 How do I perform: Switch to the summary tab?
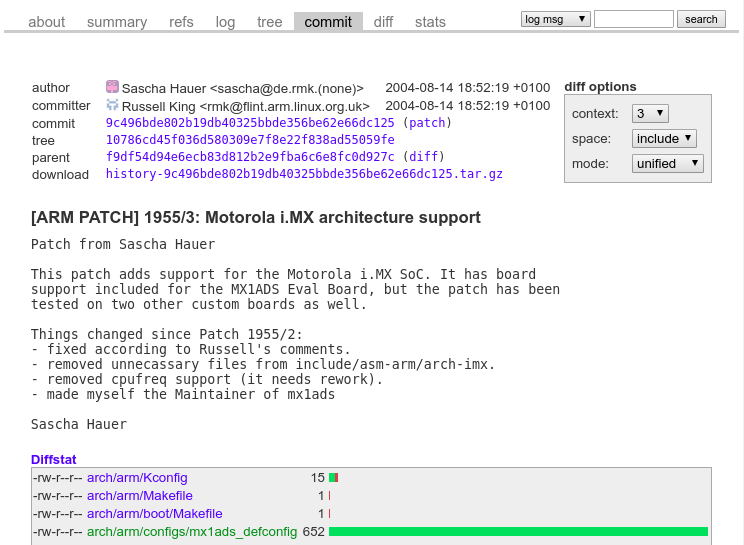[x=117, y=22]
